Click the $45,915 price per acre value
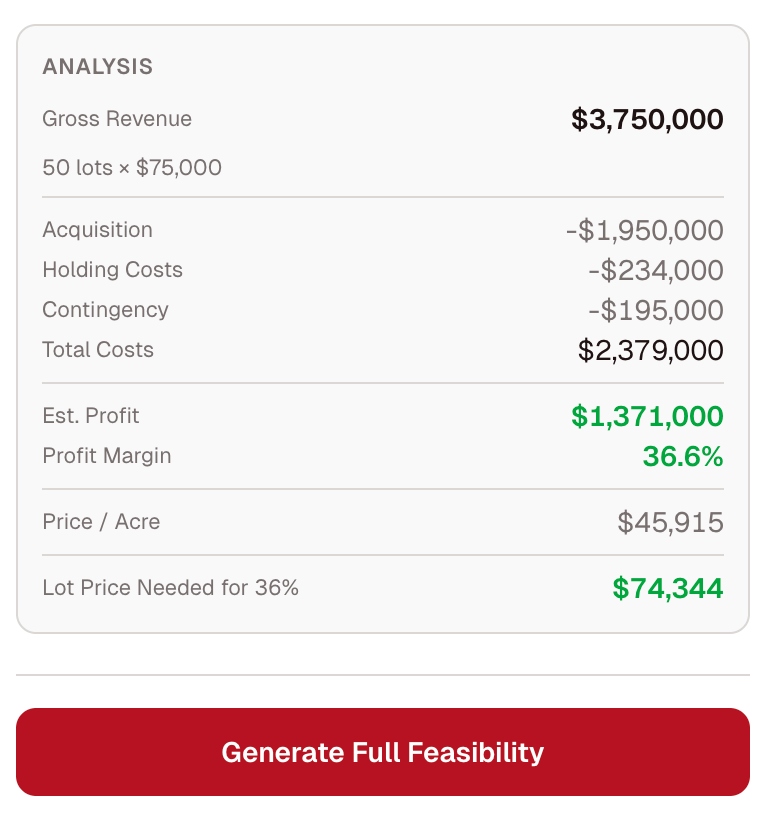Image resolution: width=772 pixels, height=822 pixels. point(670,522)
